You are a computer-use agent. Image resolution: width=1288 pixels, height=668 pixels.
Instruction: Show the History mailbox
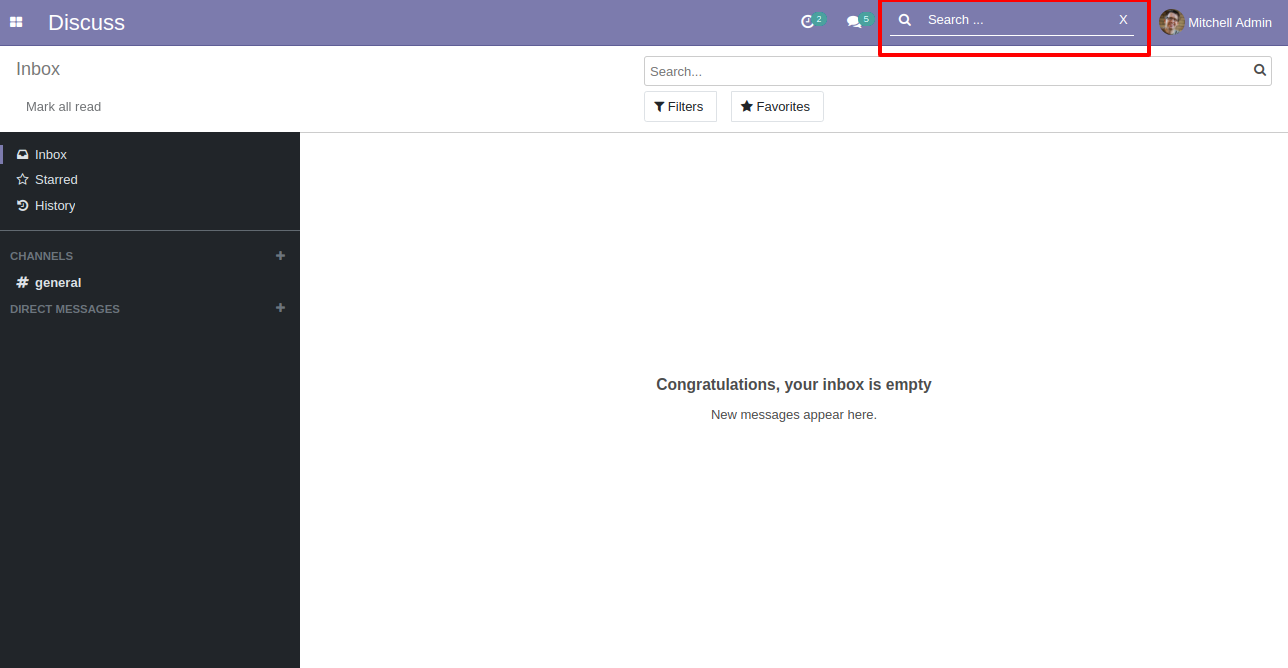click(x=55, y=206)
